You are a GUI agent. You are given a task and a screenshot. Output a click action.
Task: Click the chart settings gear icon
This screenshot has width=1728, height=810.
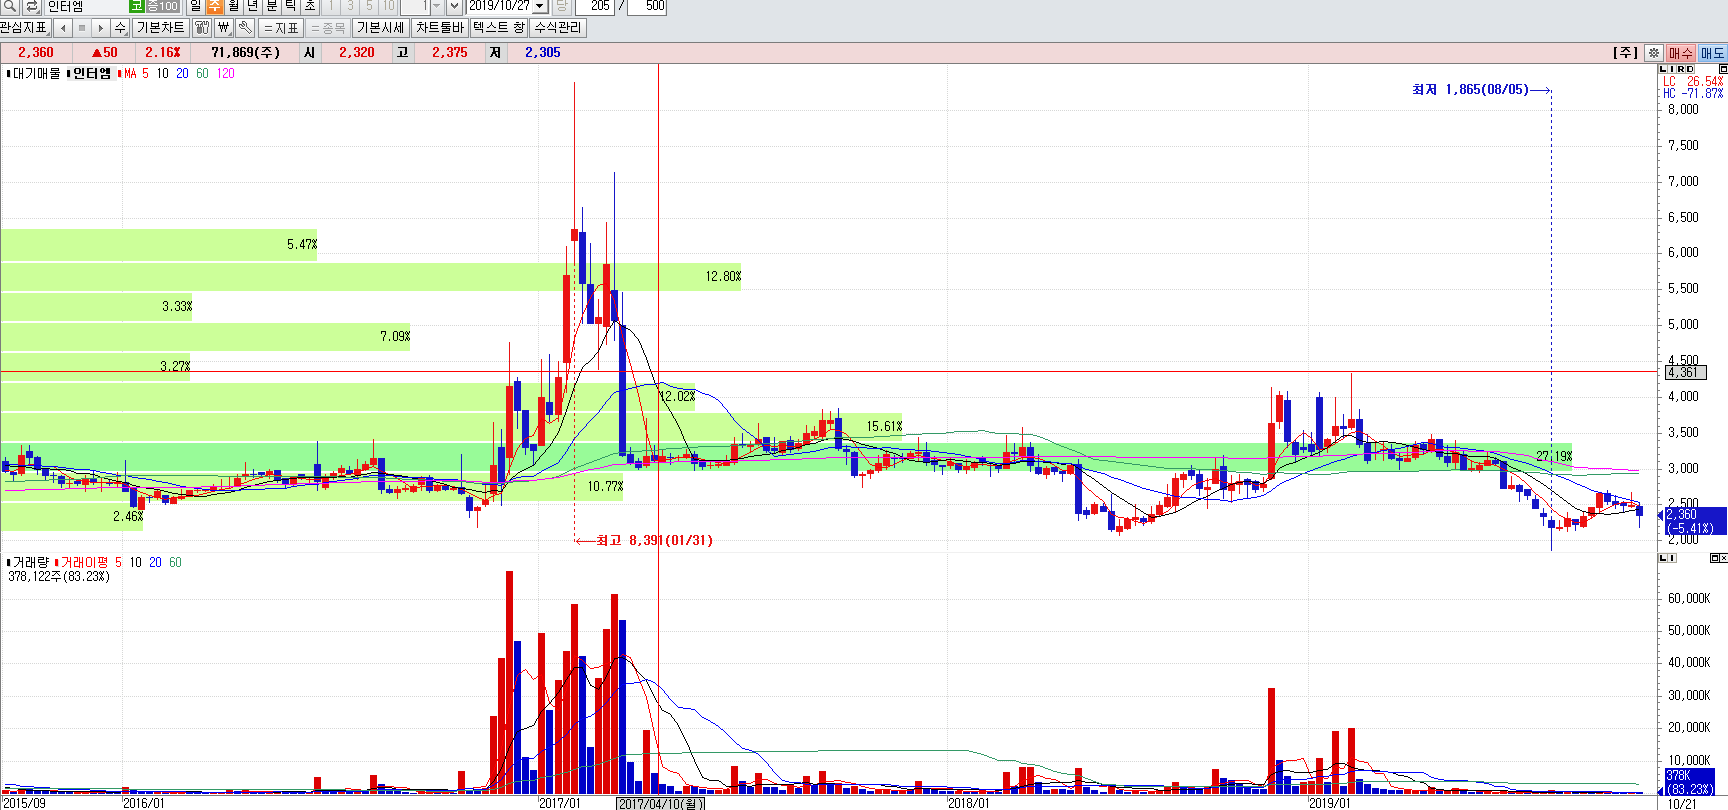1654,53
